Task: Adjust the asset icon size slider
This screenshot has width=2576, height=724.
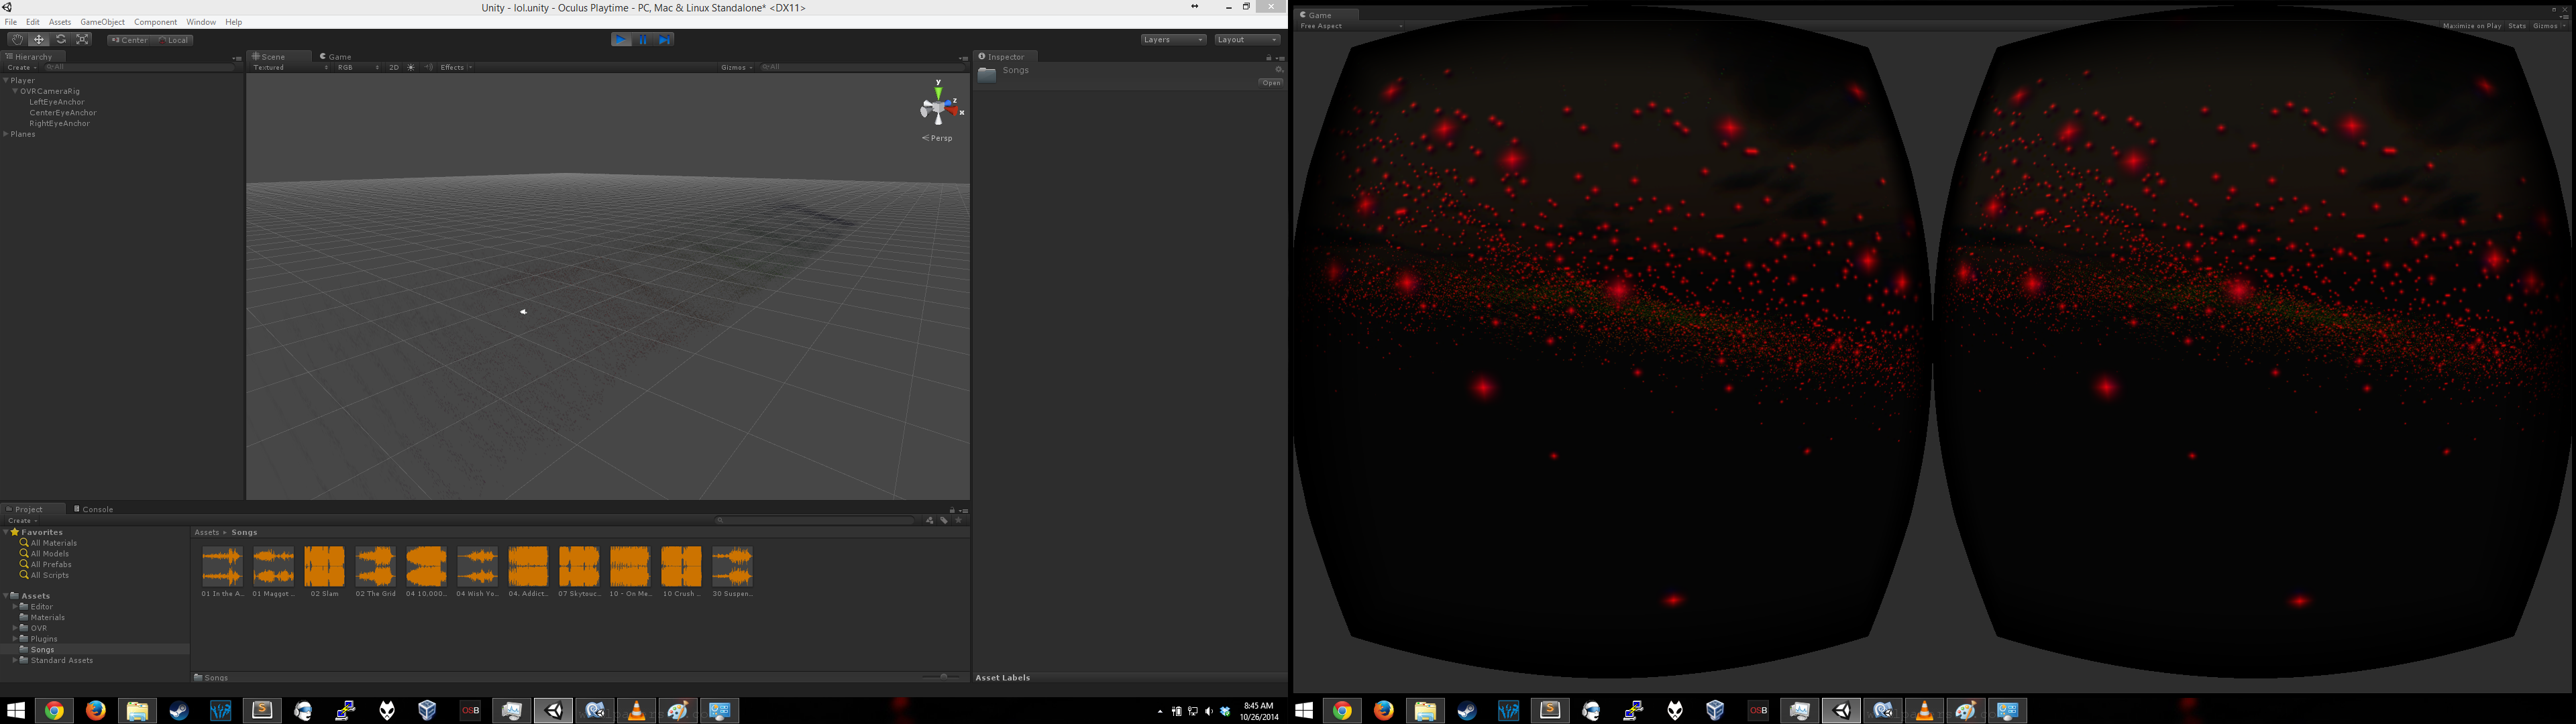Action: 943,677
